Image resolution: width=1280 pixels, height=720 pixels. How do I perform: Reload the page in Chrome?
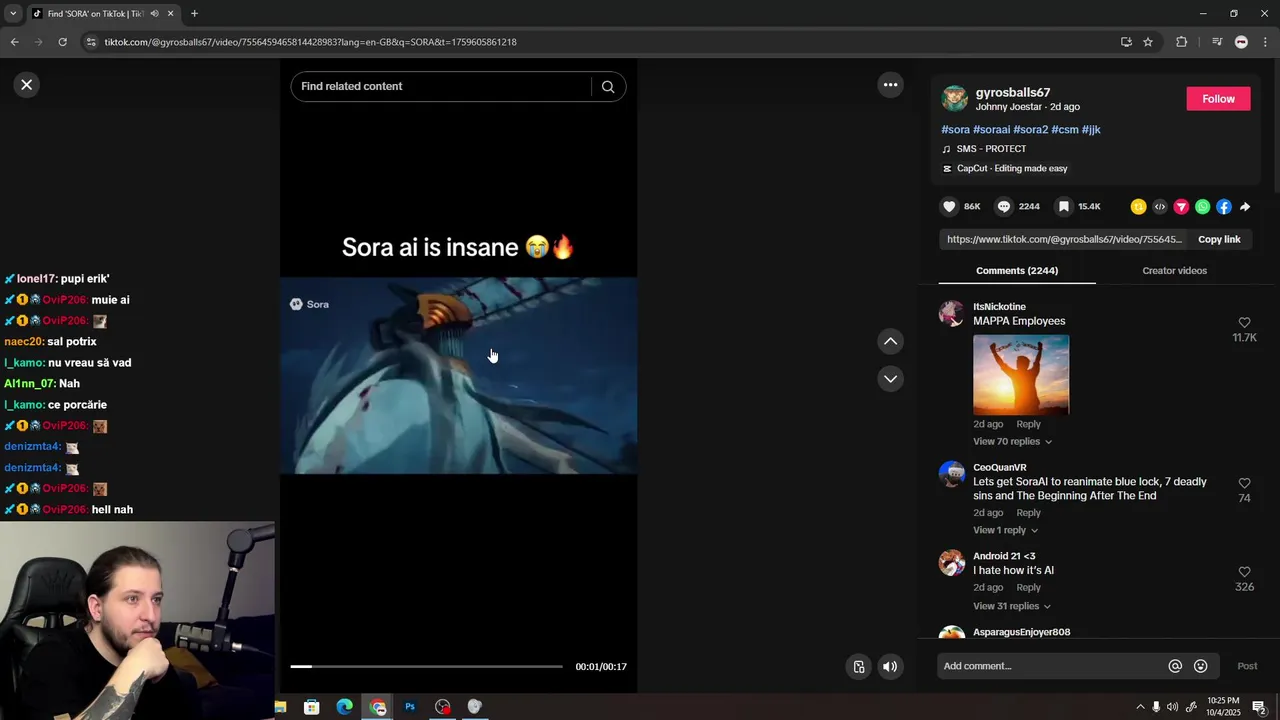(62, 42)
